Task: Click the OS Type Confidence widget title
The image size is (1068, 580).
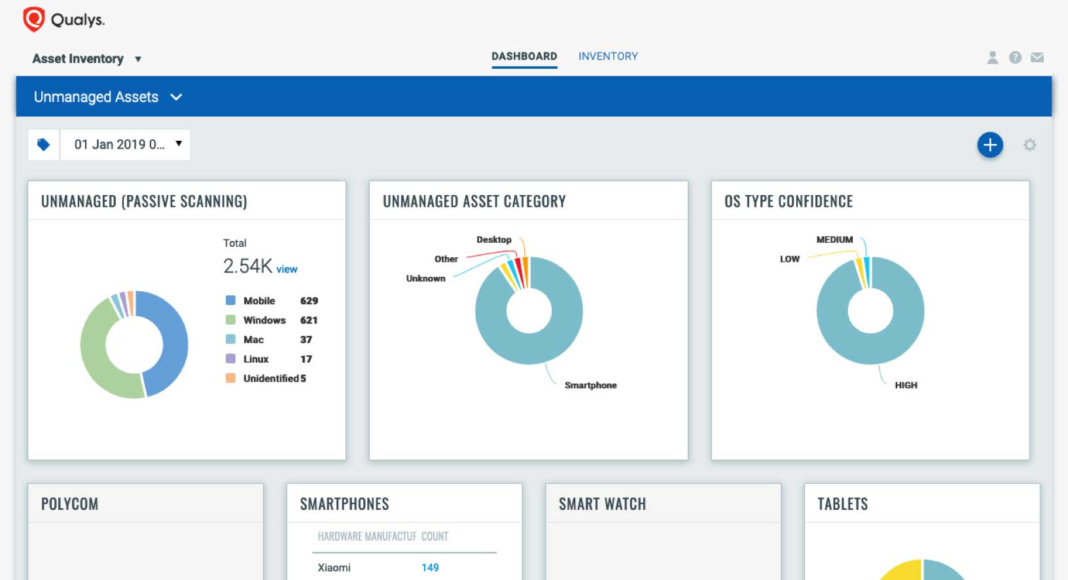Action: [788, 202]
